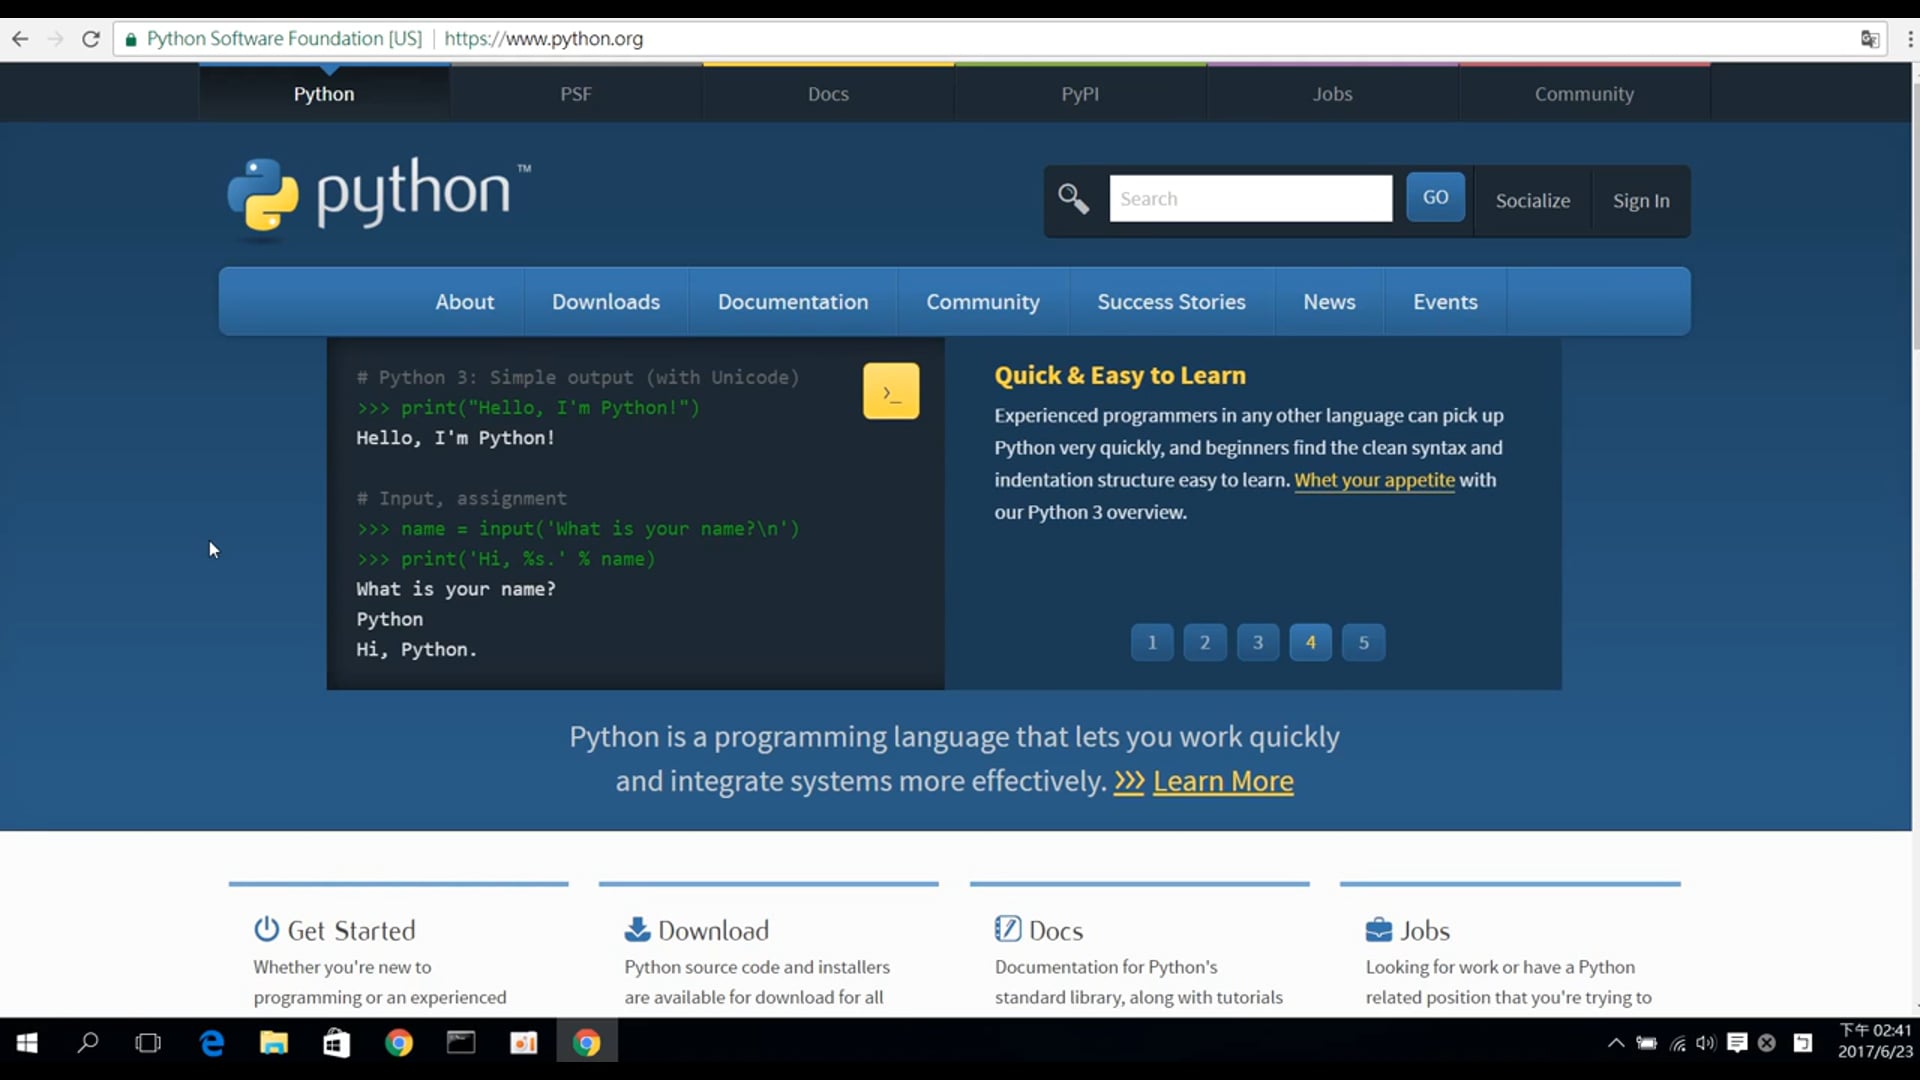Open the translate page icon in address bar
1920x1080 pixels.
pos(1869,39)
